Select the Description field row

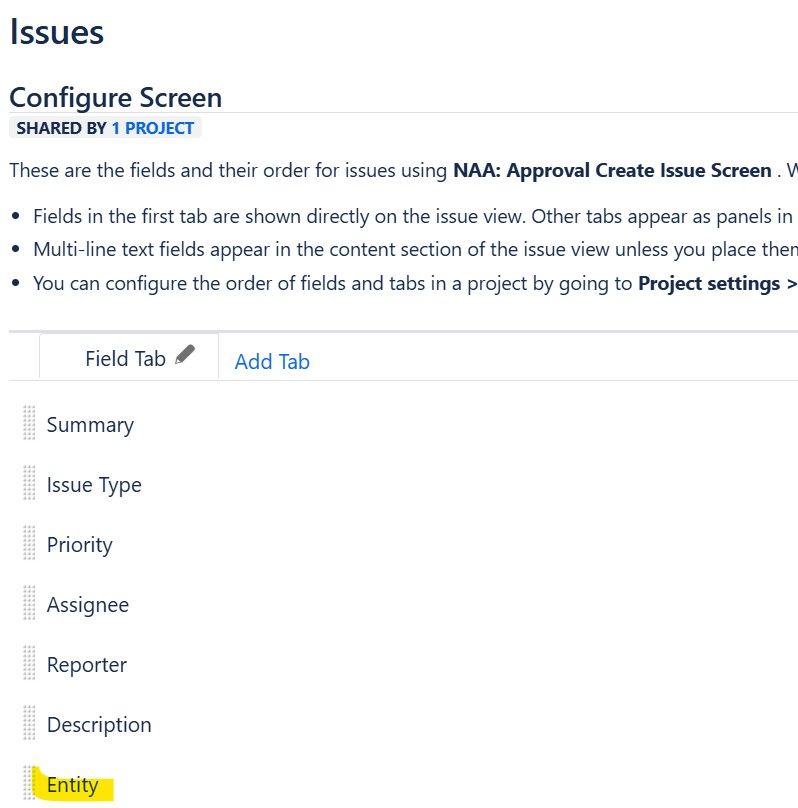pyautogui.click(x=99, y=725)
